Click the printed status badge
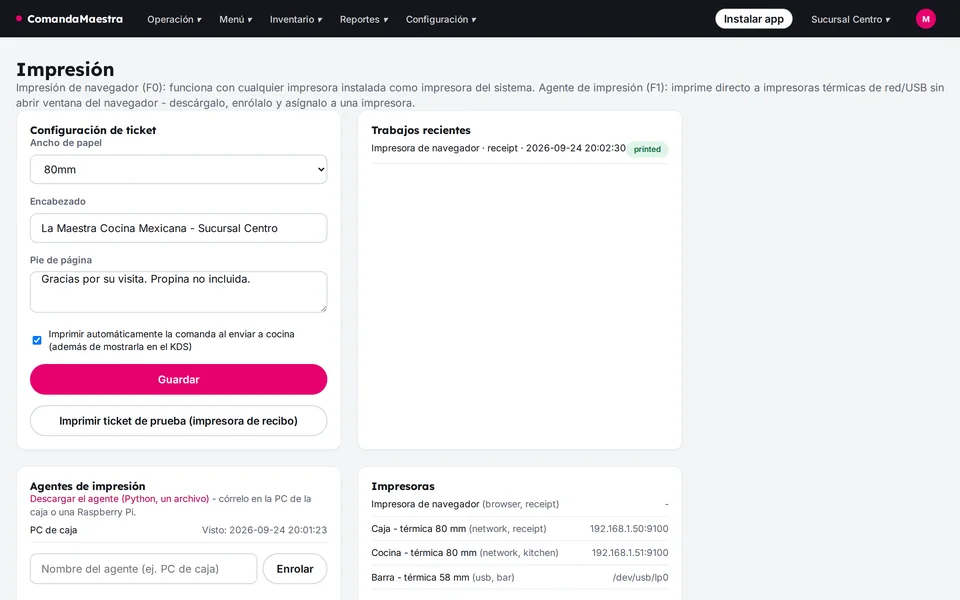The height and width of the screenshot is (600, 960). click(647, 149)
